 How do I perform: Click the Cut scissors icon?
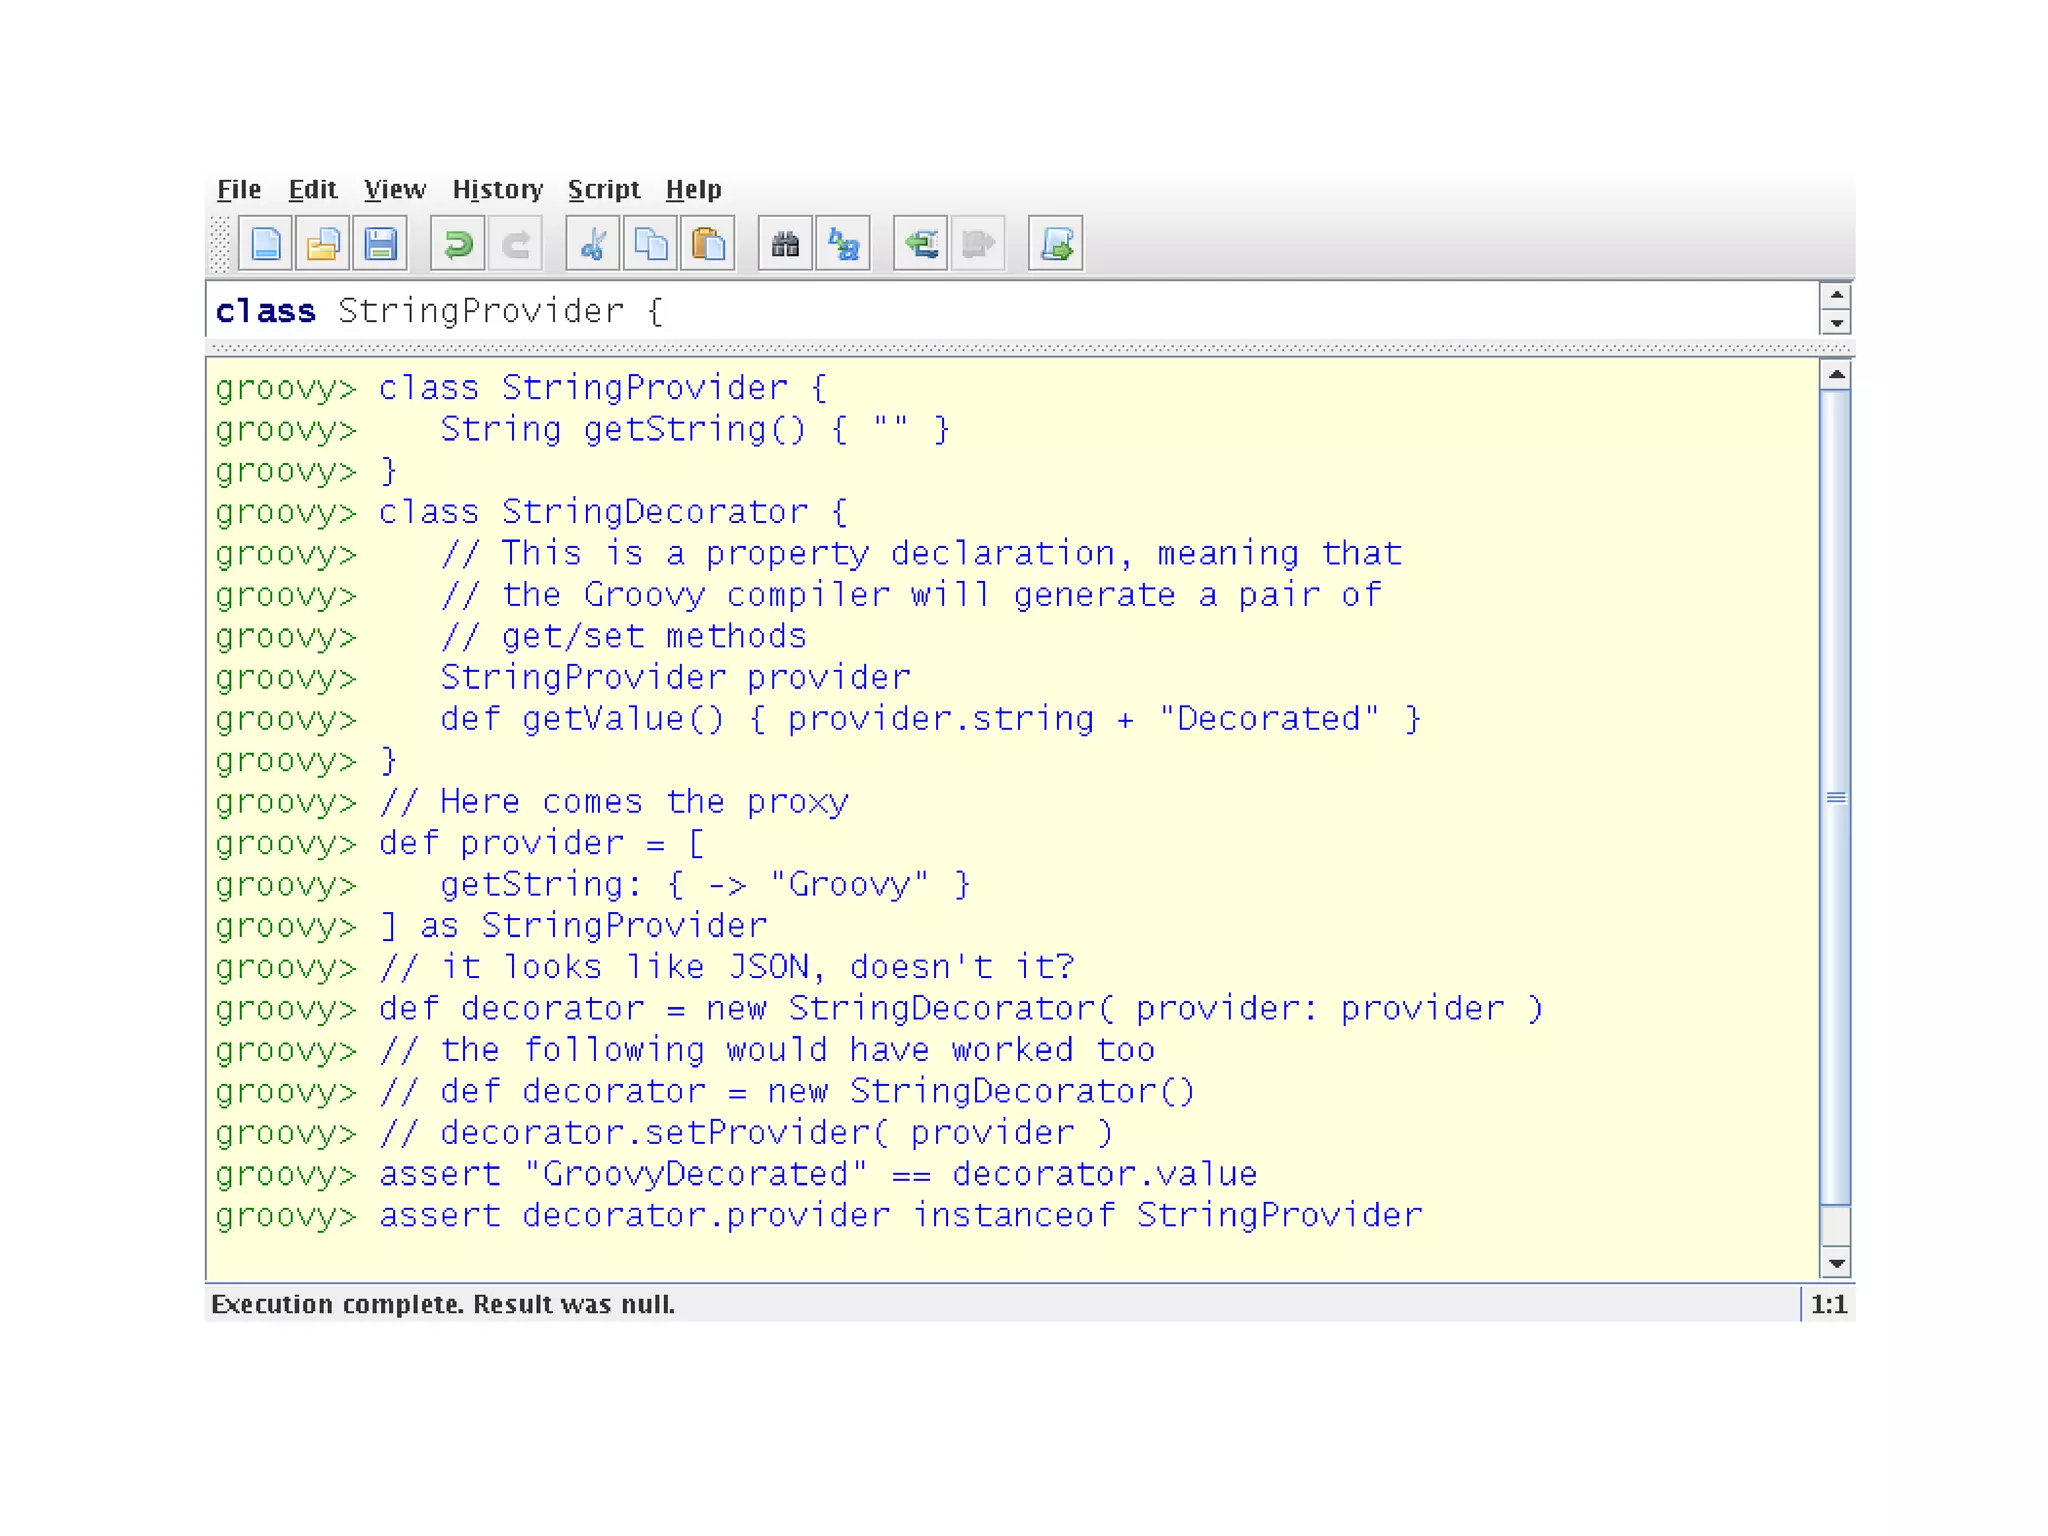tap(593, 243)
